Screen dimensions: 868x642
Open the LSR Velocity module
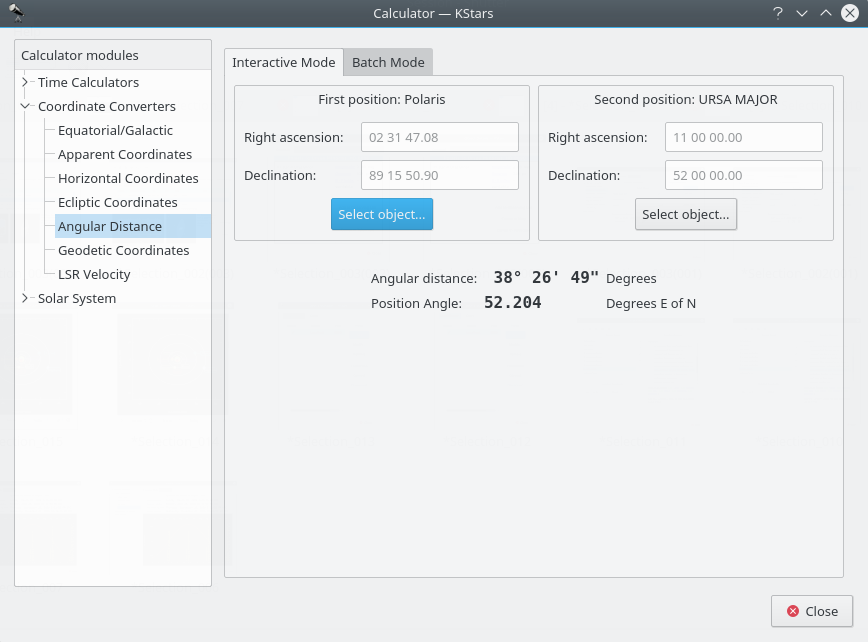coord(94,274)
